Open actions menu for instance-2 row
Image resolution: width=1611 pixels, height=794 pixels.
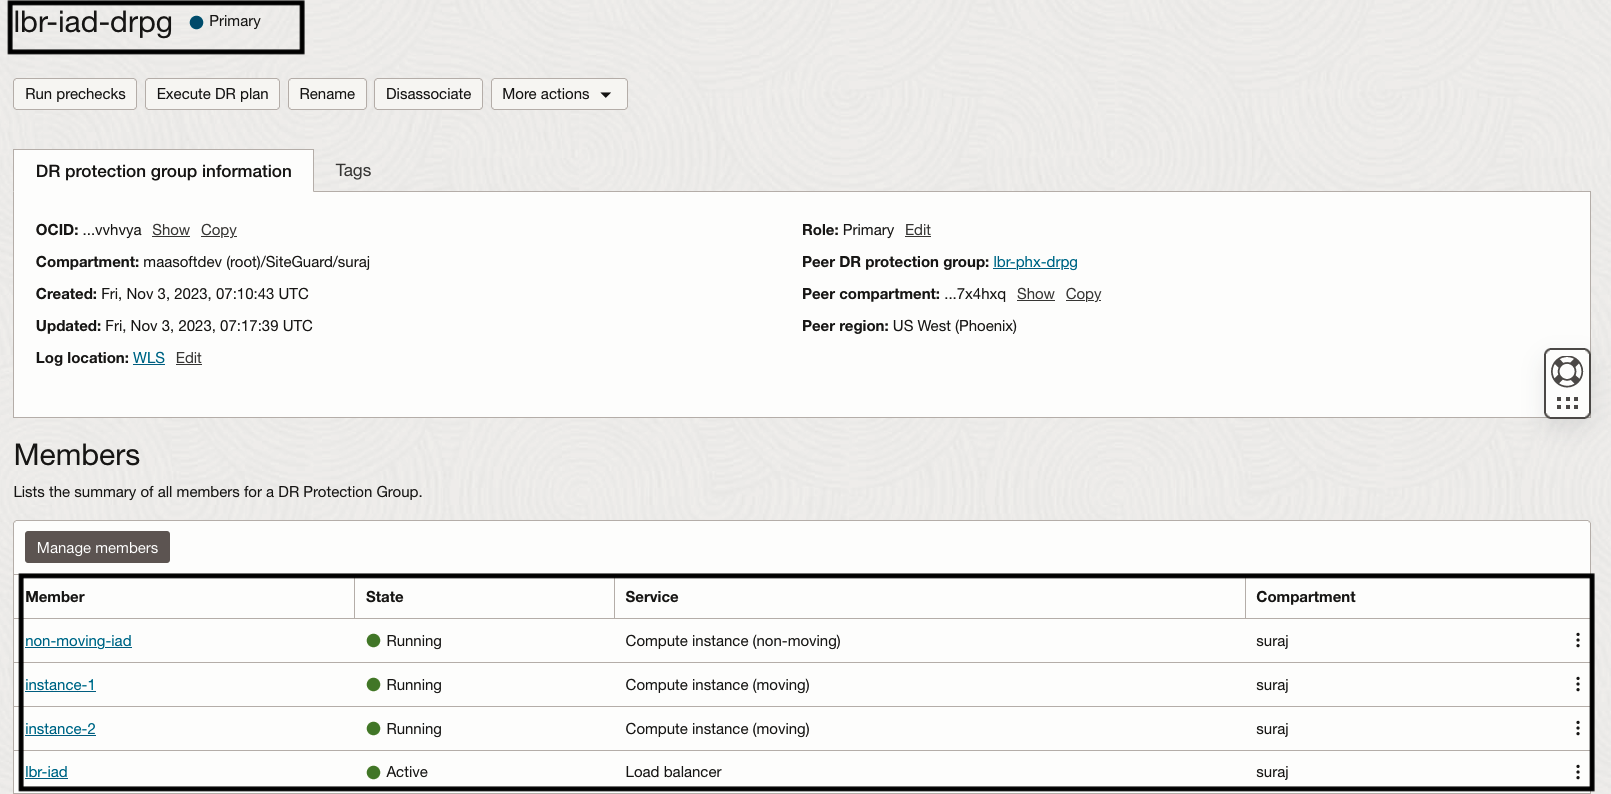point(1577,728)
